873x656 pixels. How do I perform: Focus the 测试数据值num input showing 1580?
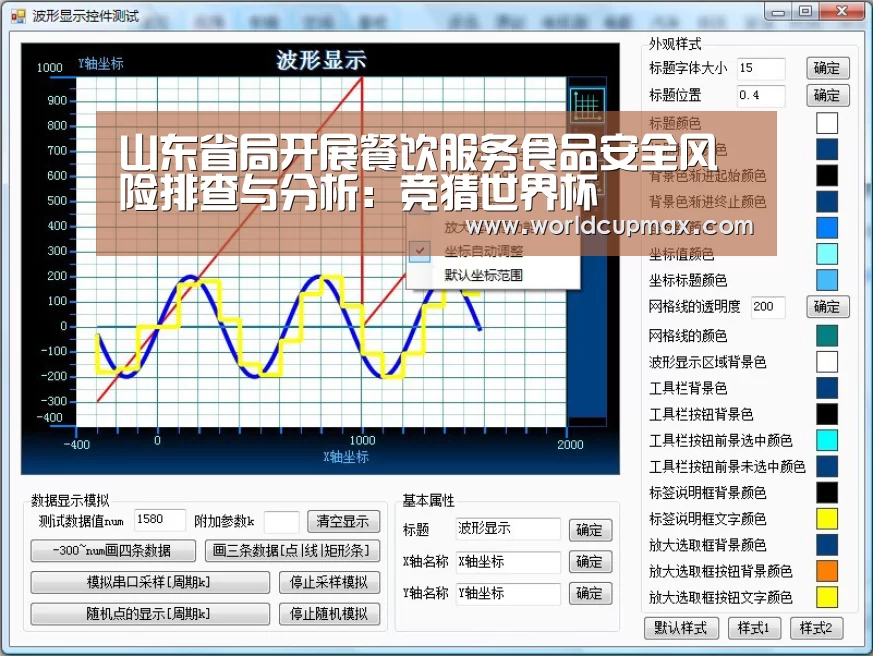(x=160, y=520)
